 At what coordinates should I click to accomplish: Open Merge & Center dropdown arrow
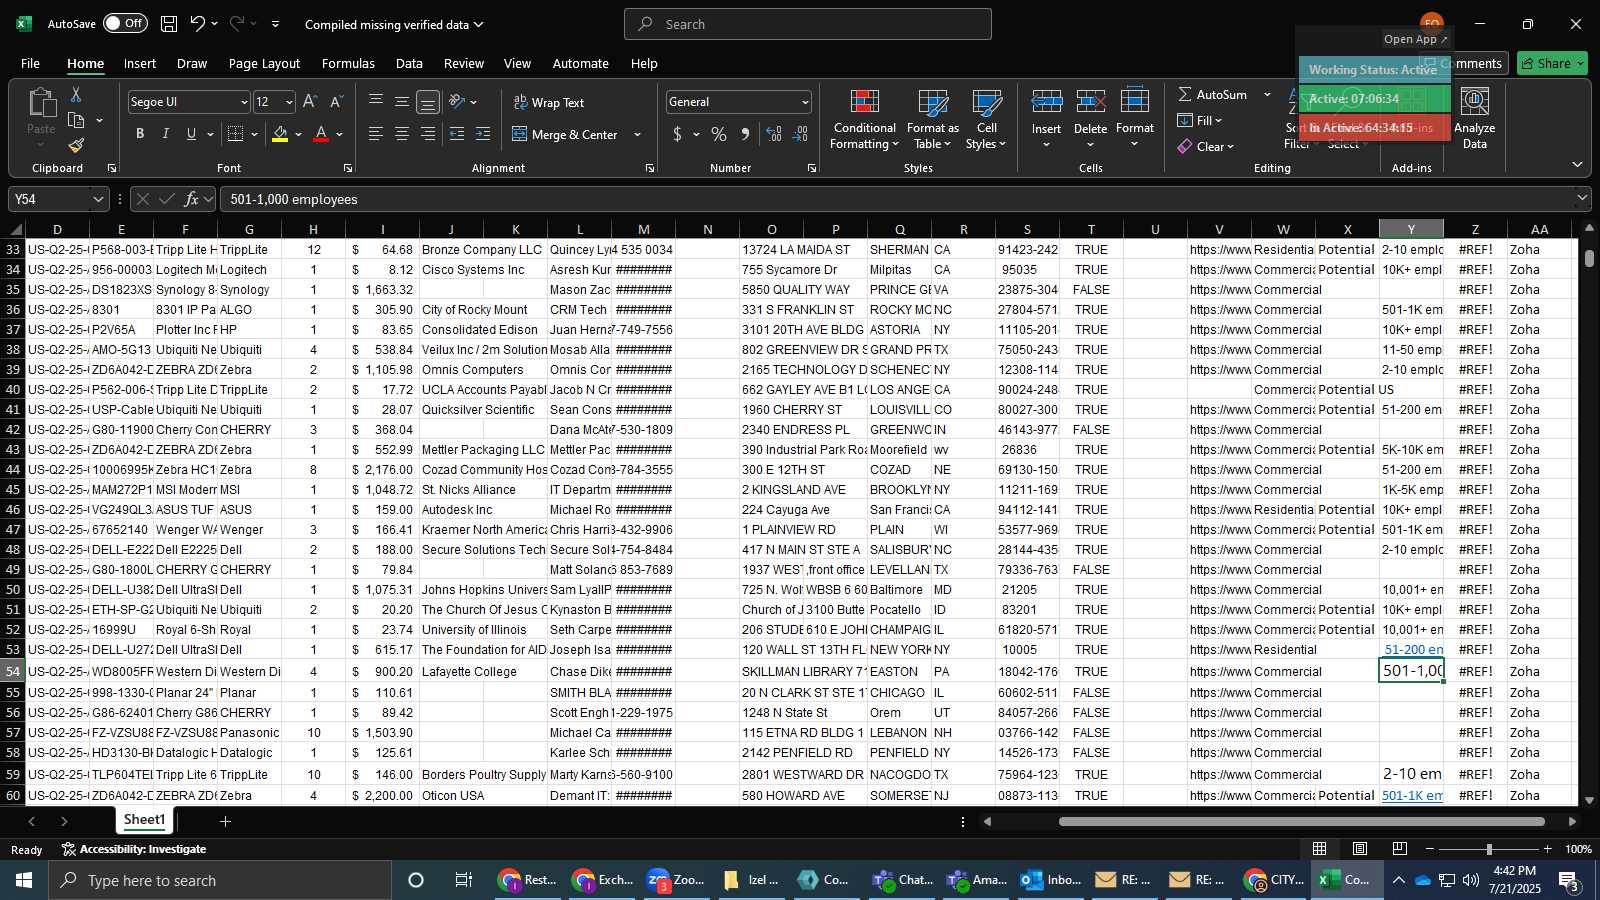(637, 134)
